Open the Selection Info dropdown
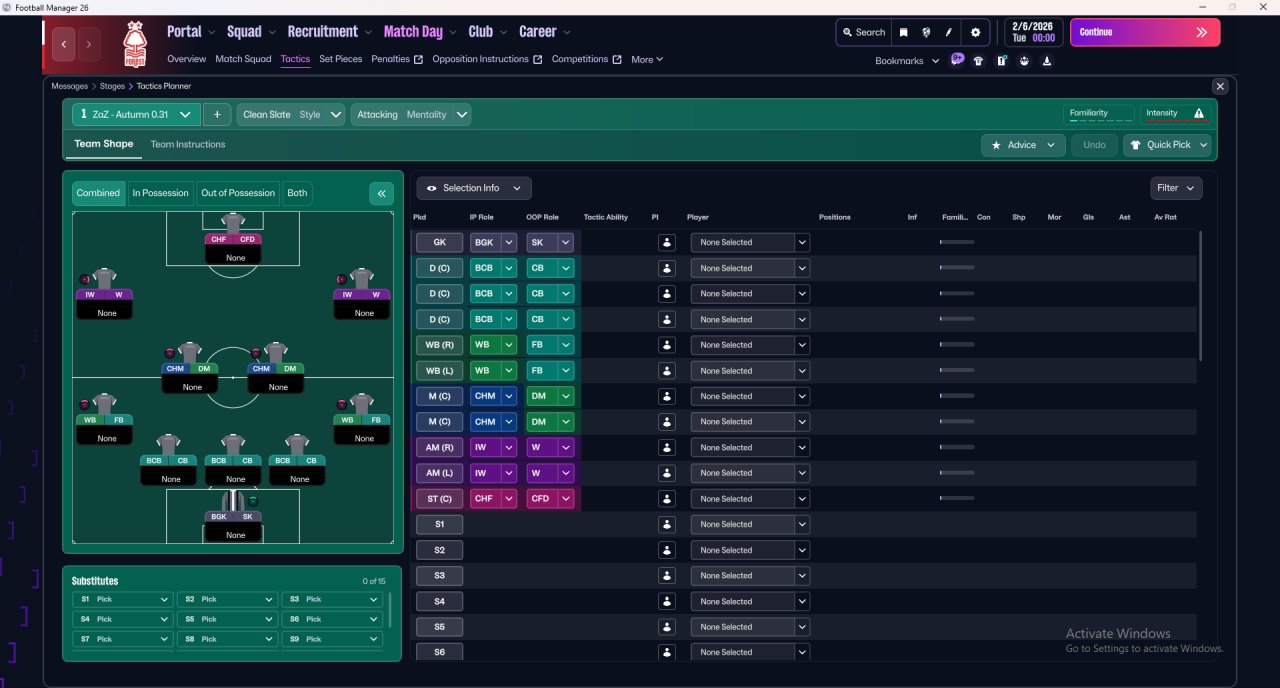Screen dimensions: 1280x688 tap(474, 188)
